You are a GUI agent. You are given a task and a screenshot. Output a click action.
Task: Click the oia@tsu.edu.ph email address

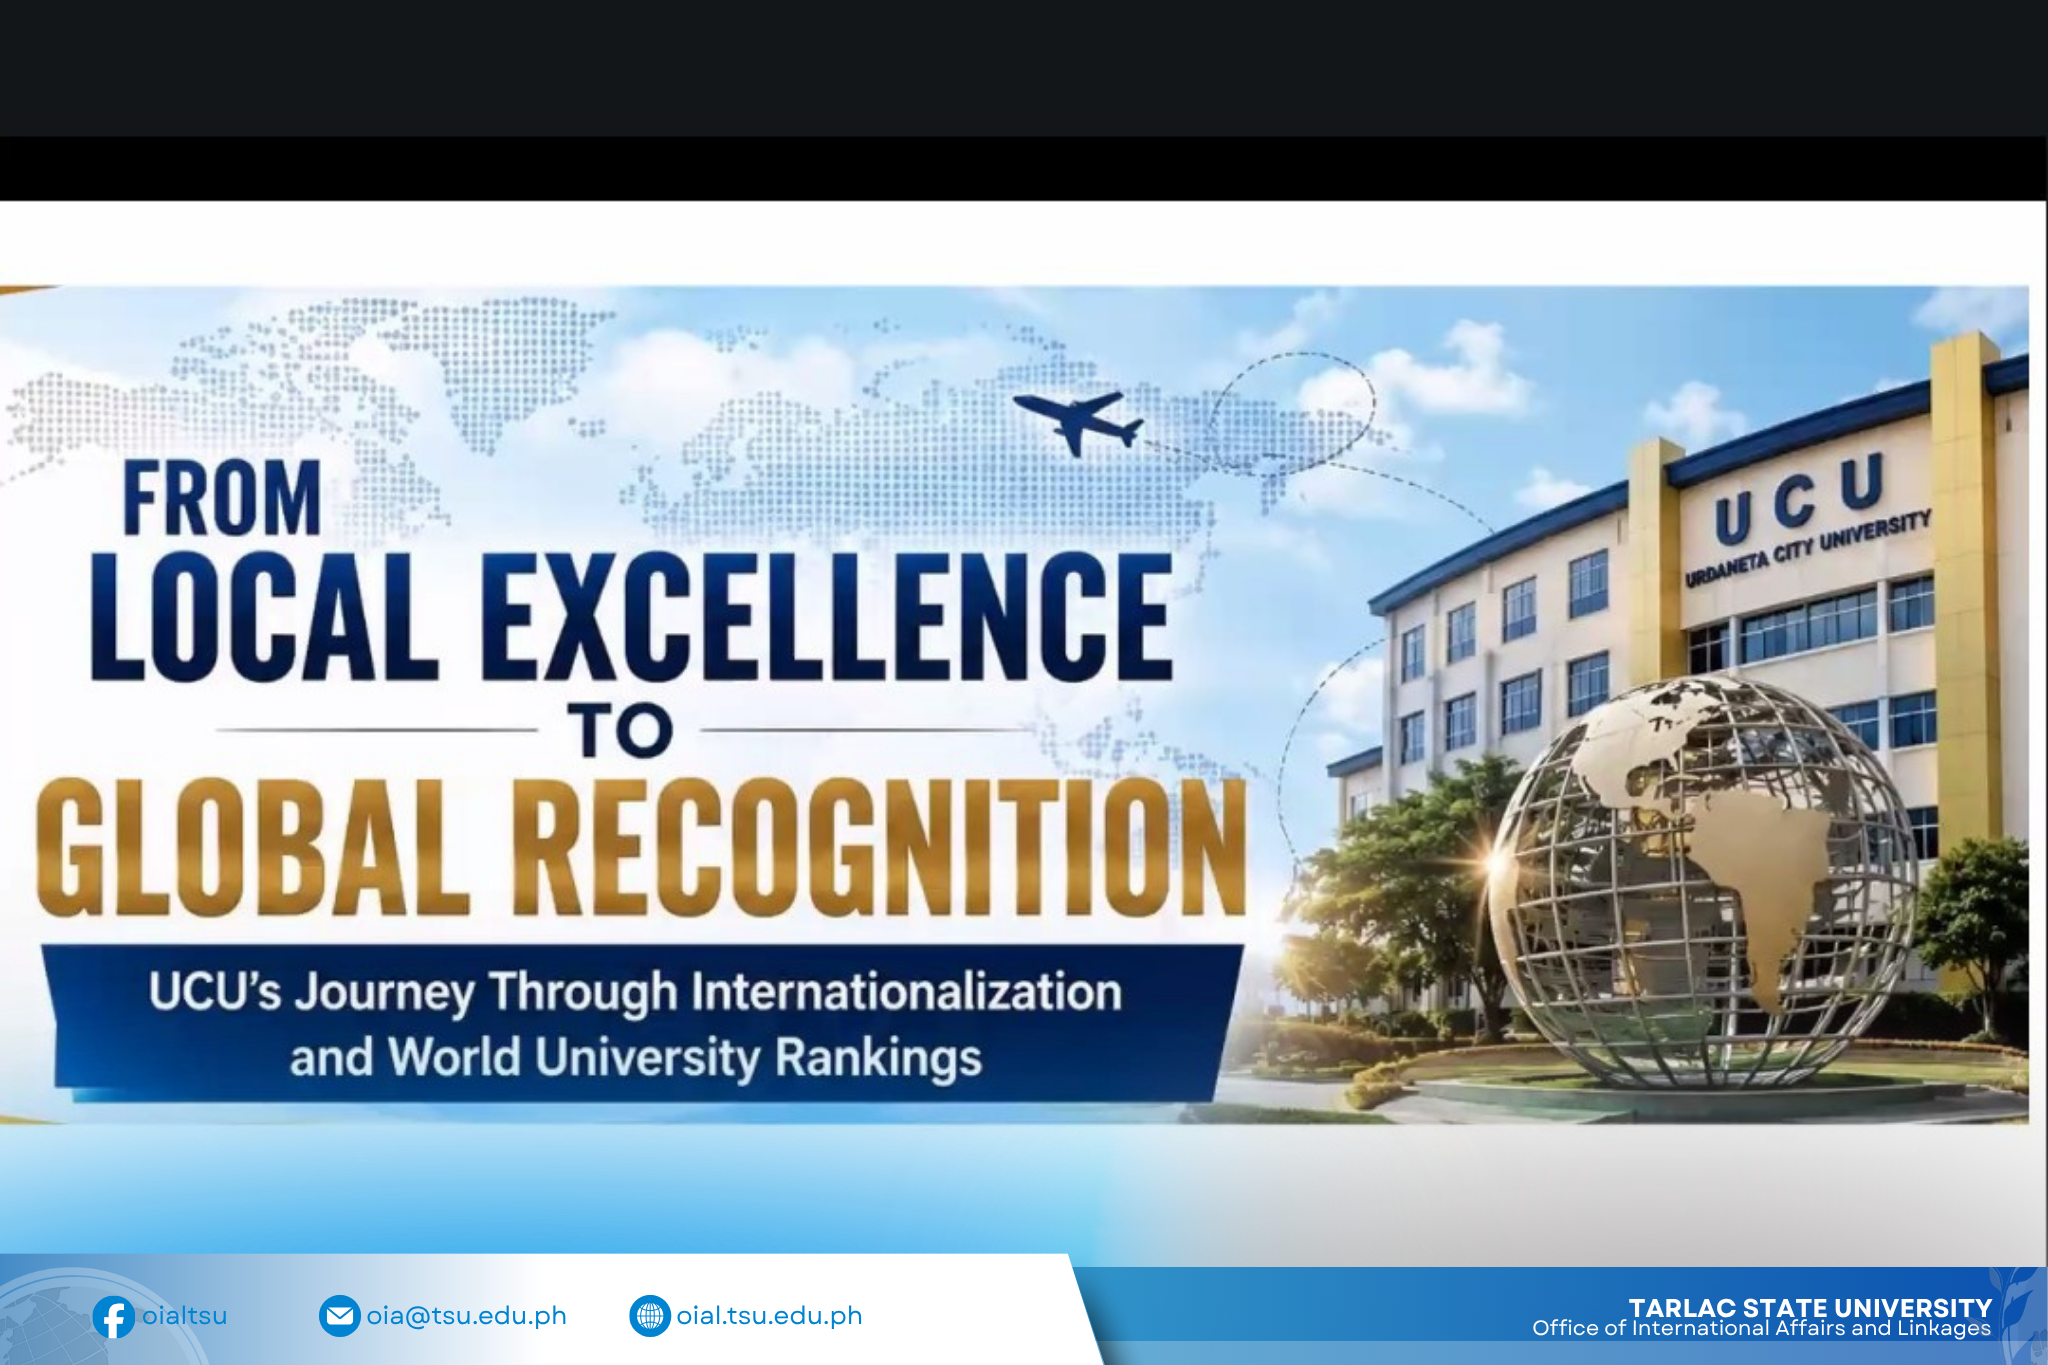click(x=467, y=1316)
